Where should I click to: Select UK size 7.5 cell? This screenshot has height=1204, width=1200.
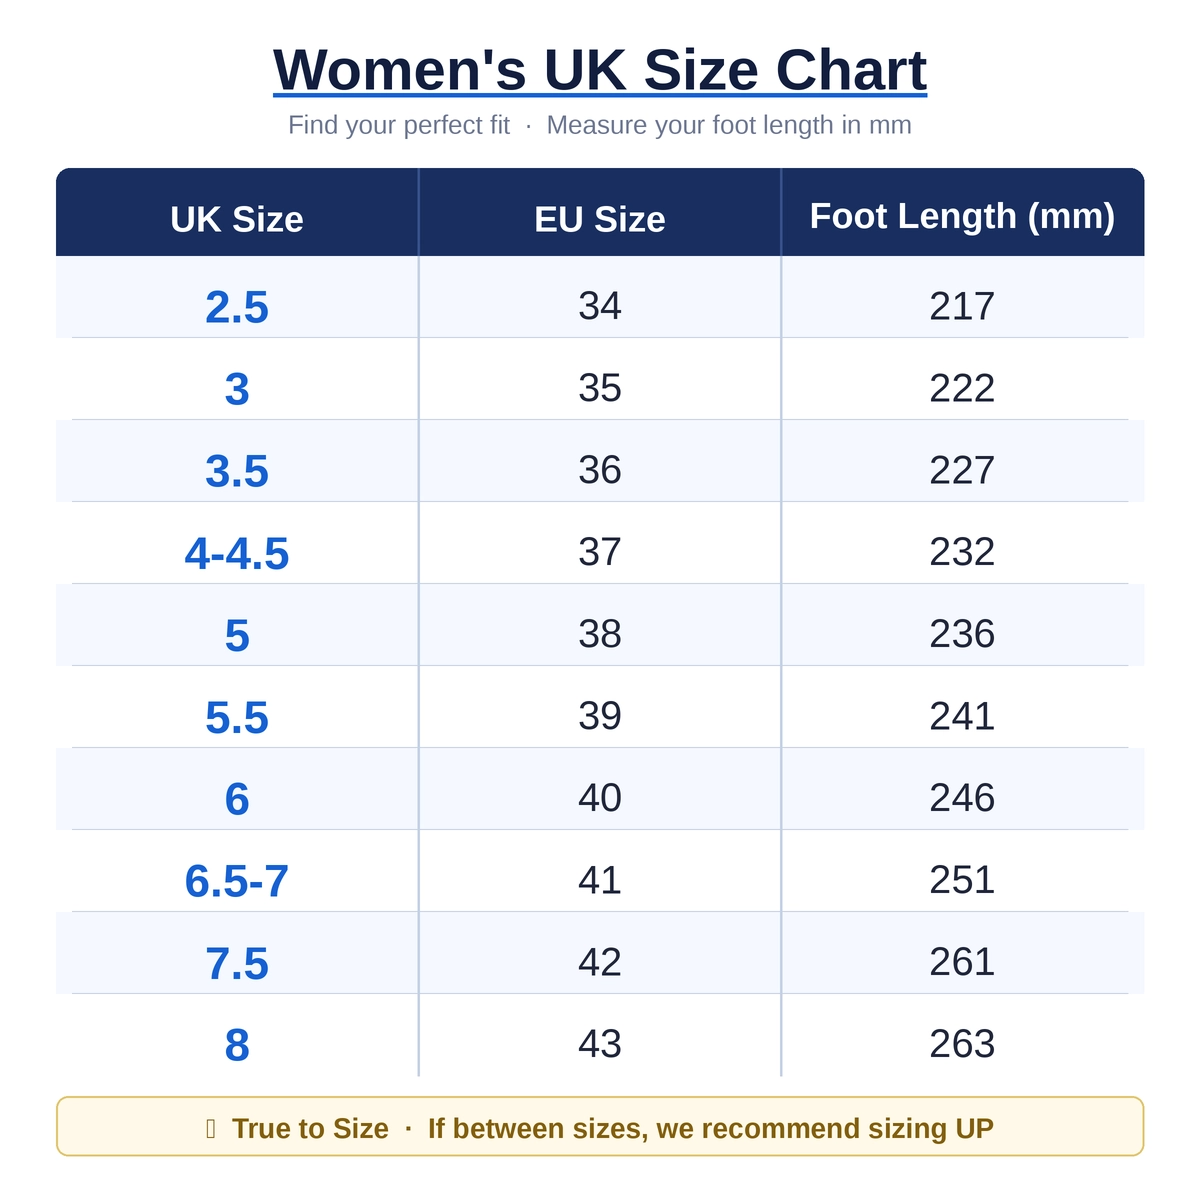pos(237,953)
